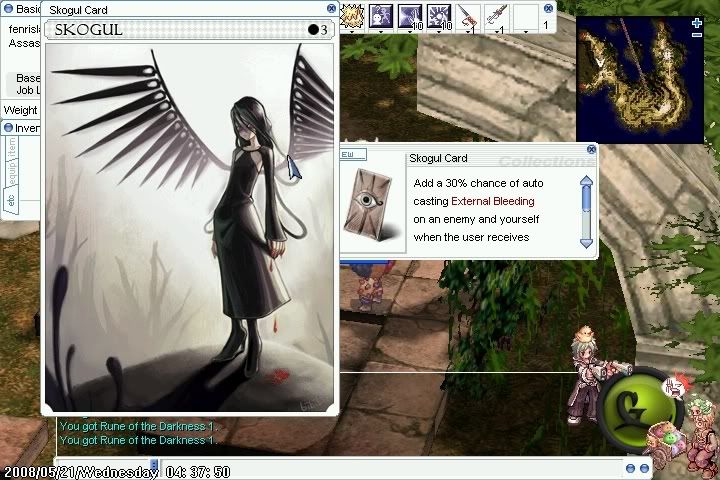Close the Skogul Card description window
This screenshot has width=720, height=480.
[x=591, y=149]
